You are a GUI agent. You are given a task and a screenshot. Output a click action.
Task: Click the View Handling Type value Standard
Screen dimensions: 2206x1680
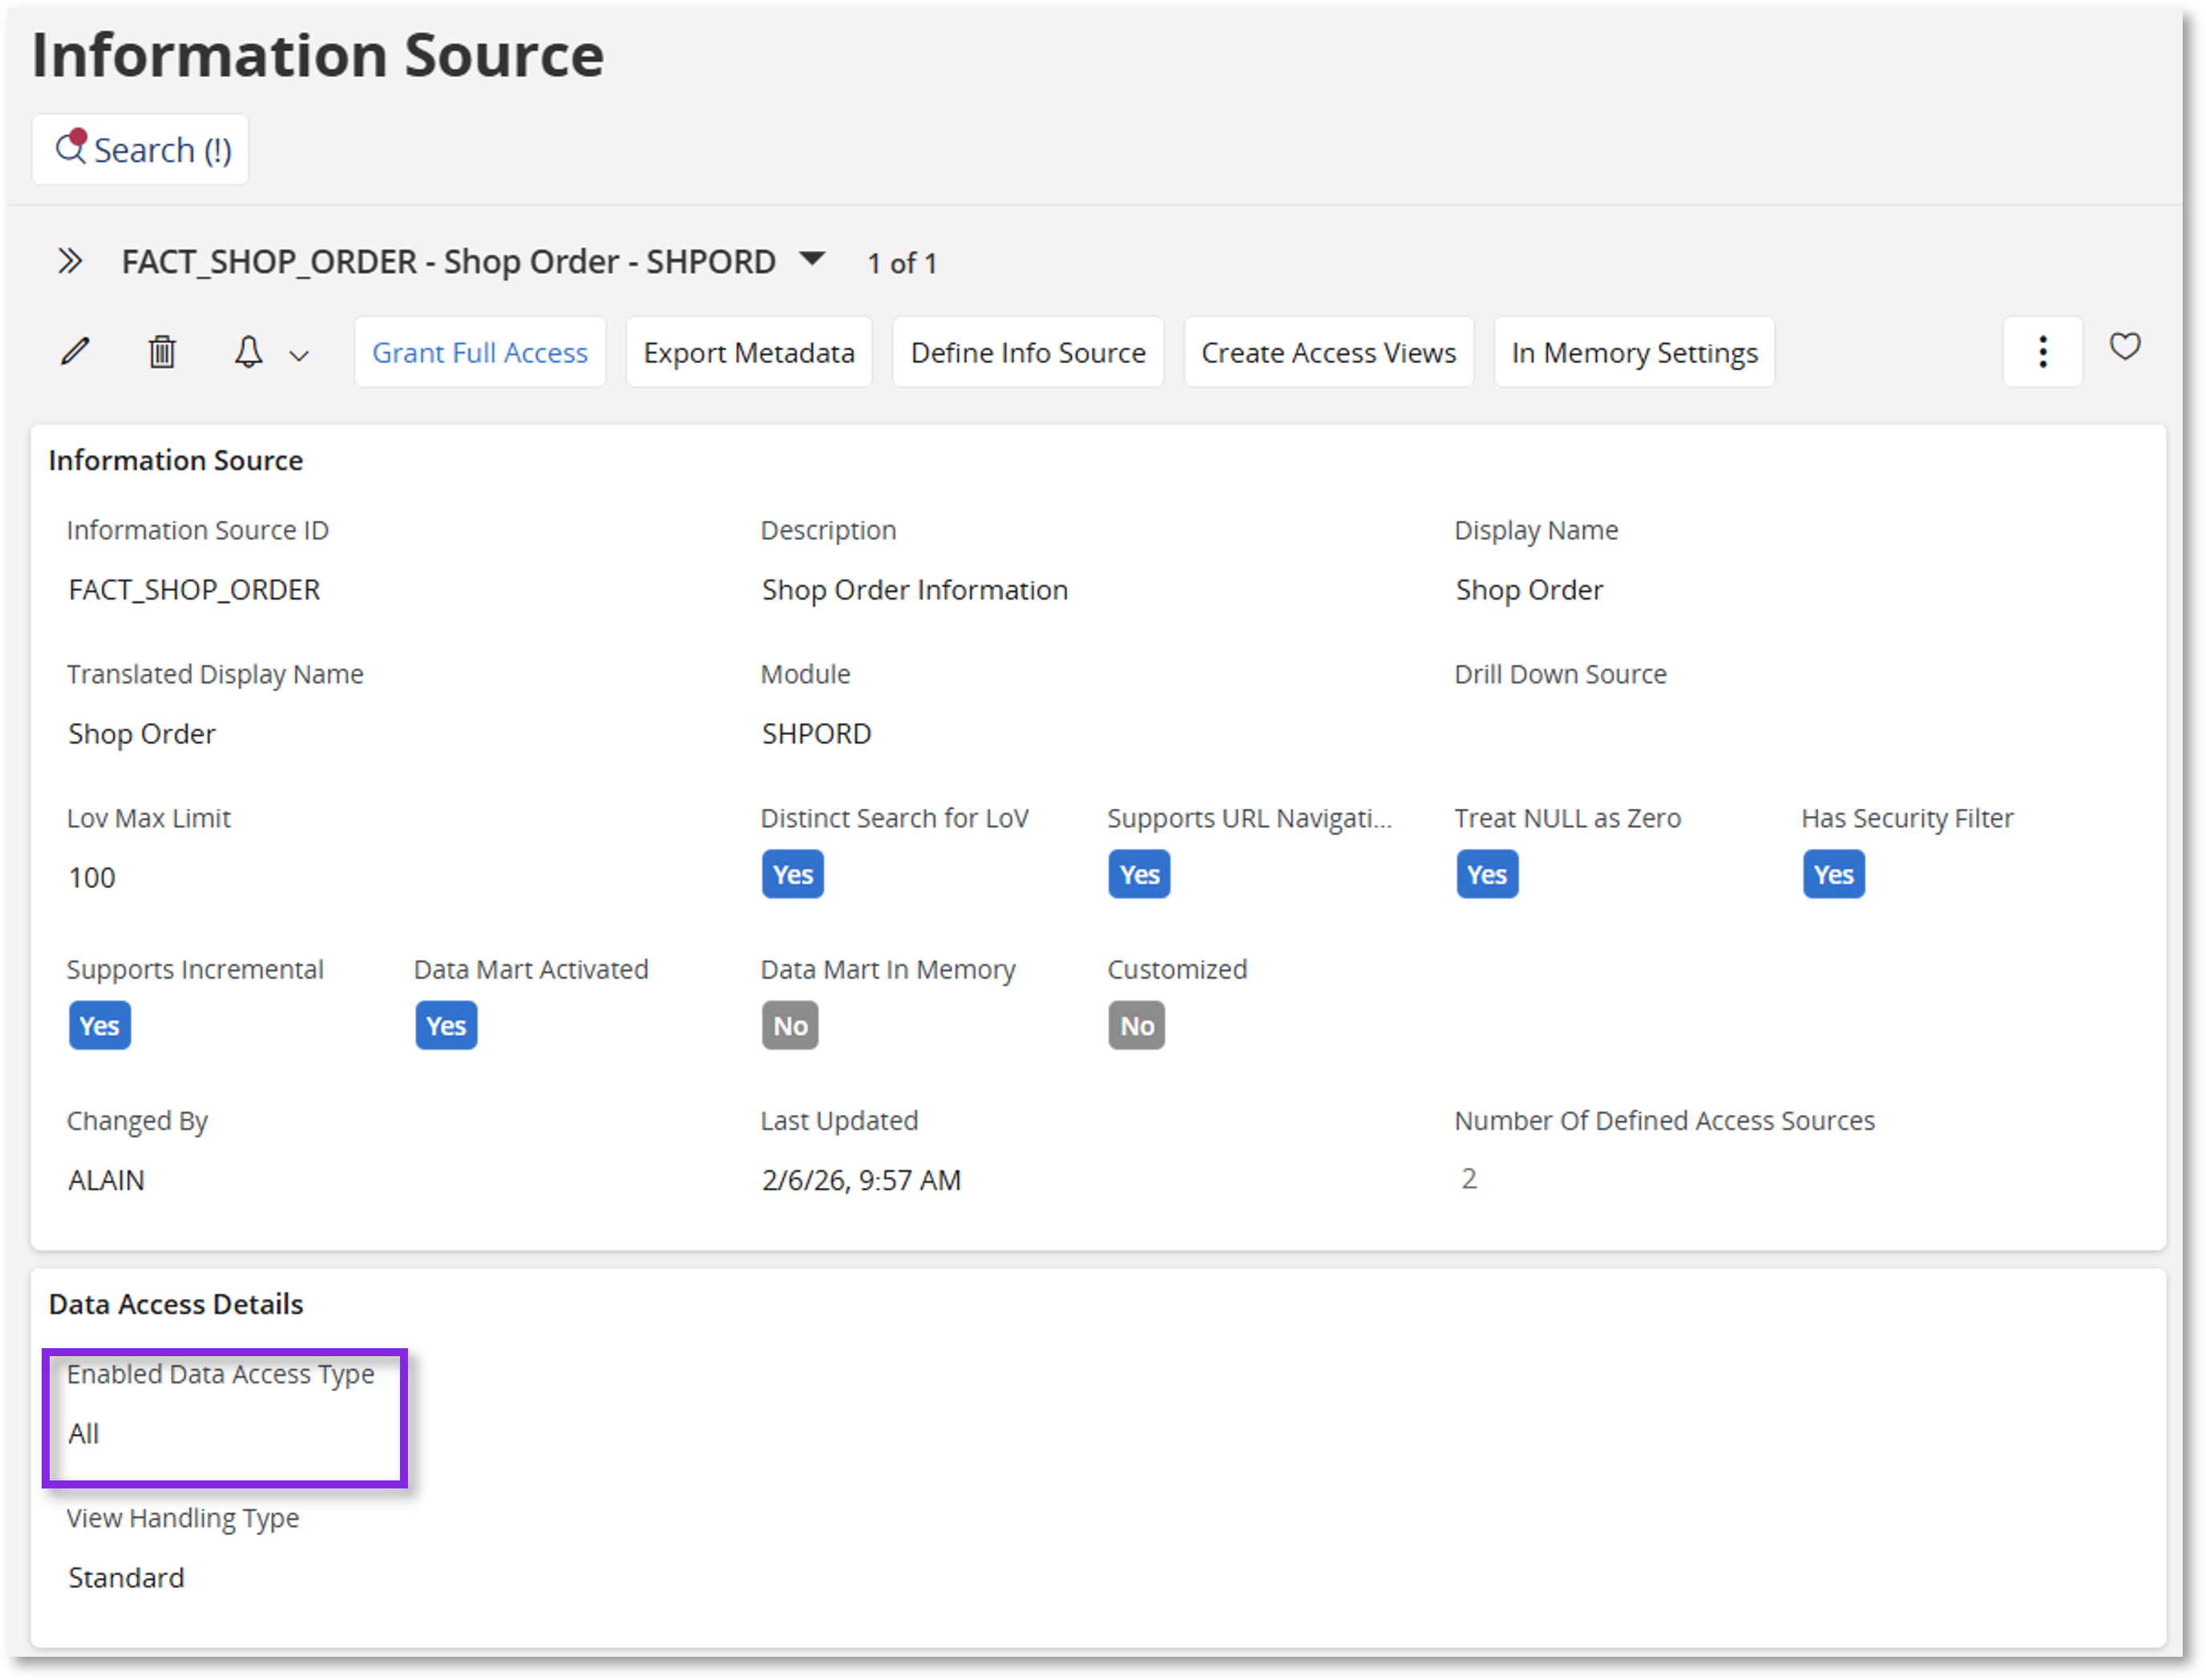[x=126, y=1578]
